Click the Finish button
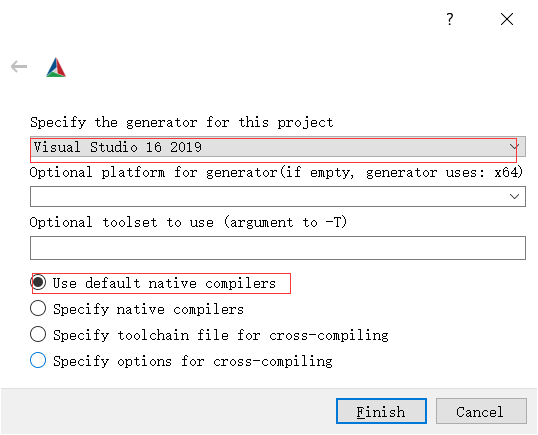The width and height of the screenshot is (538, 435). (381, 411)
